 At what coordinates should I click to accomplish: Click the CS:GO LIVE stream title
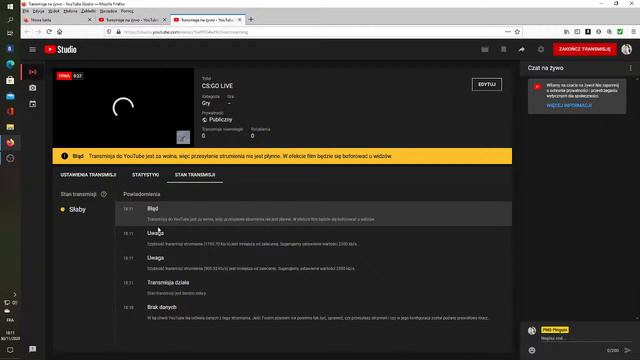[x=217, y=86]
